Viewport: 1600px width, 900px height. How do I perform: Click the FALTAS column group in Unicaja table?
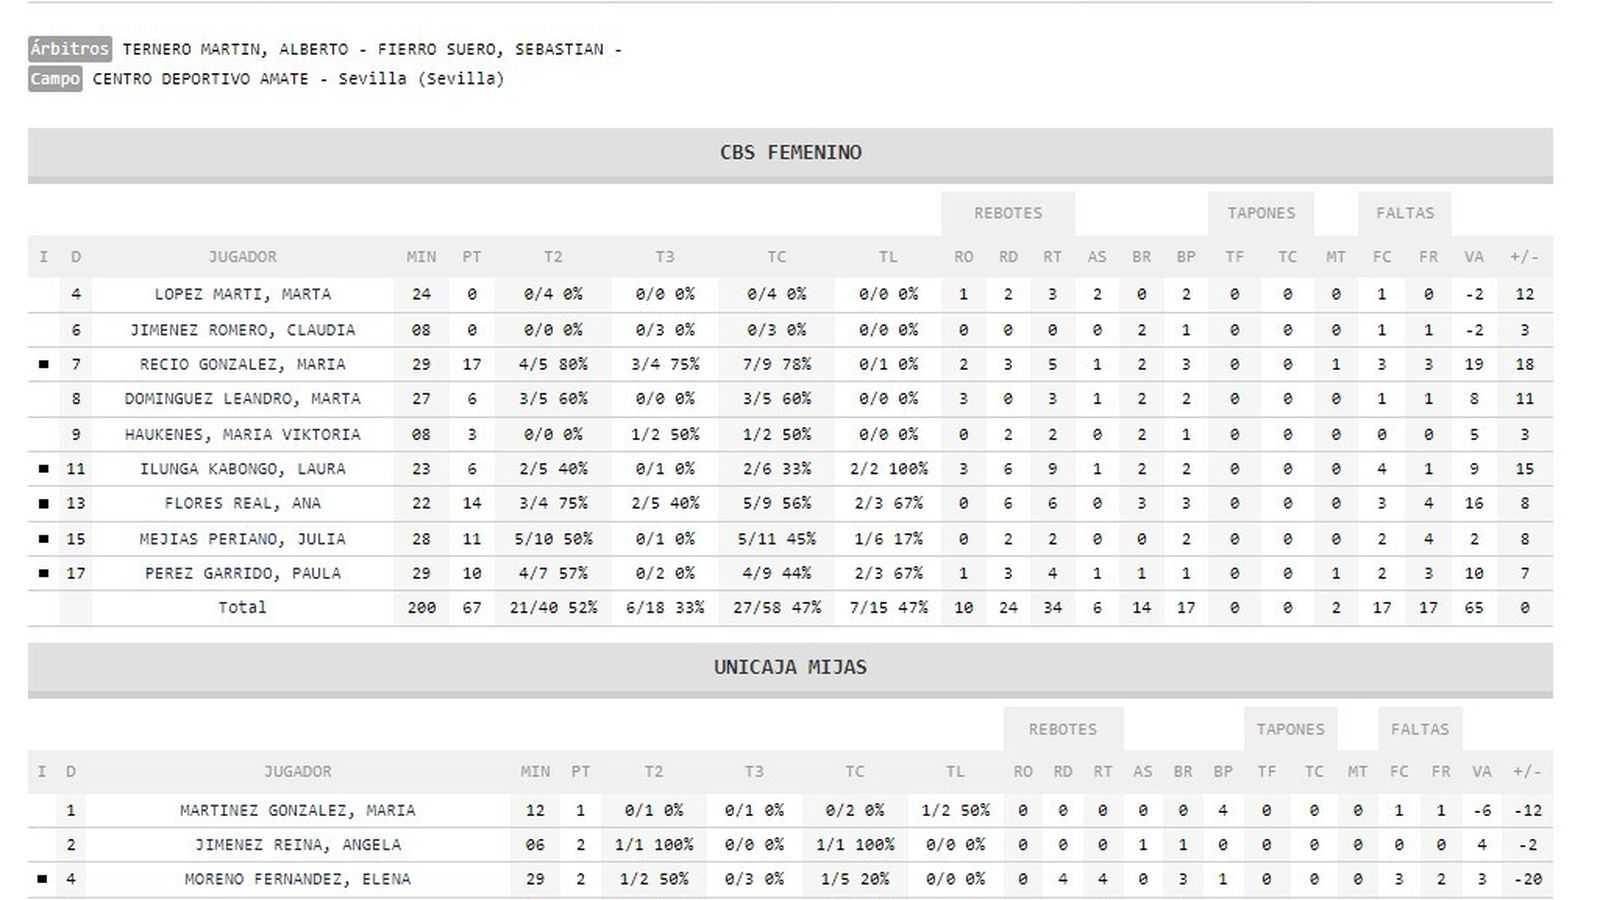[x=1419, y=729]
